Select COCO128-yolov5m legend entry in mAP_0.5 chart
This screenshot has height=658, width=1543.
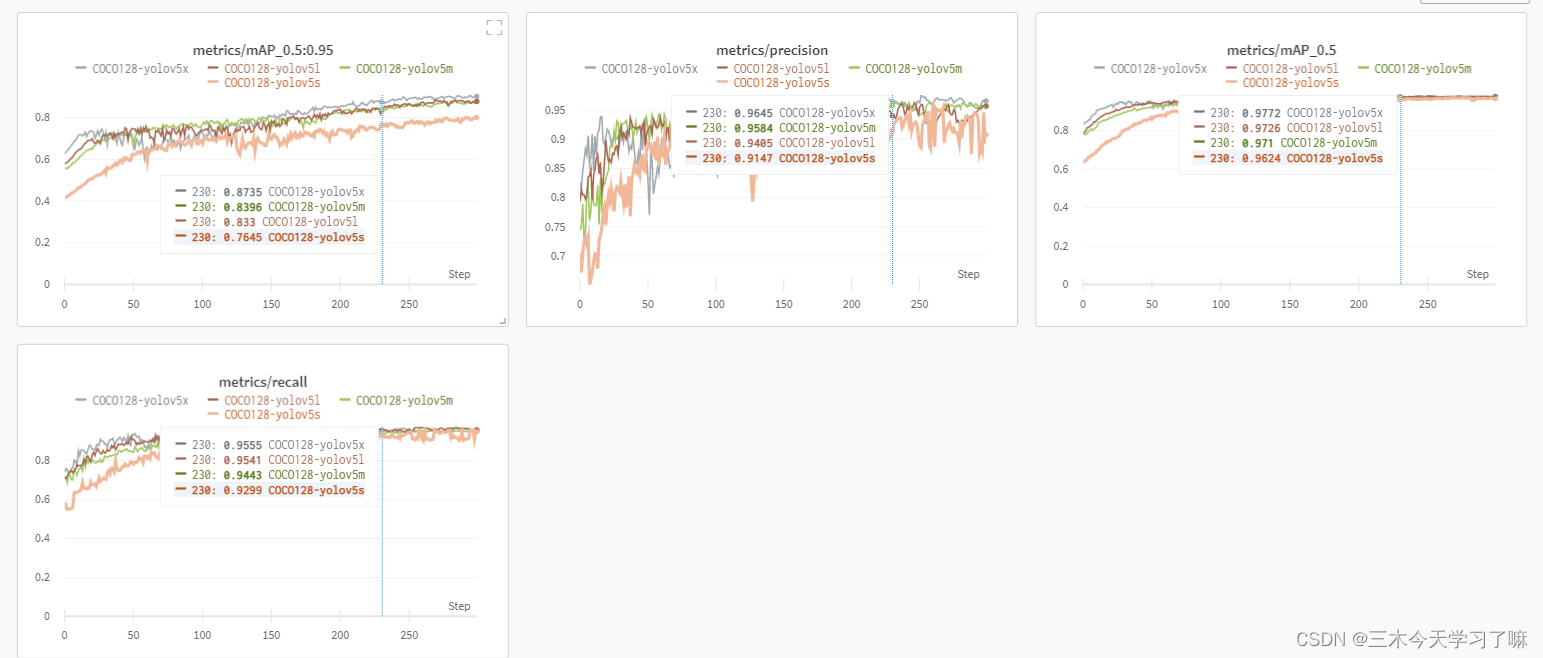pyautogui.click(x=1414, y=69)
